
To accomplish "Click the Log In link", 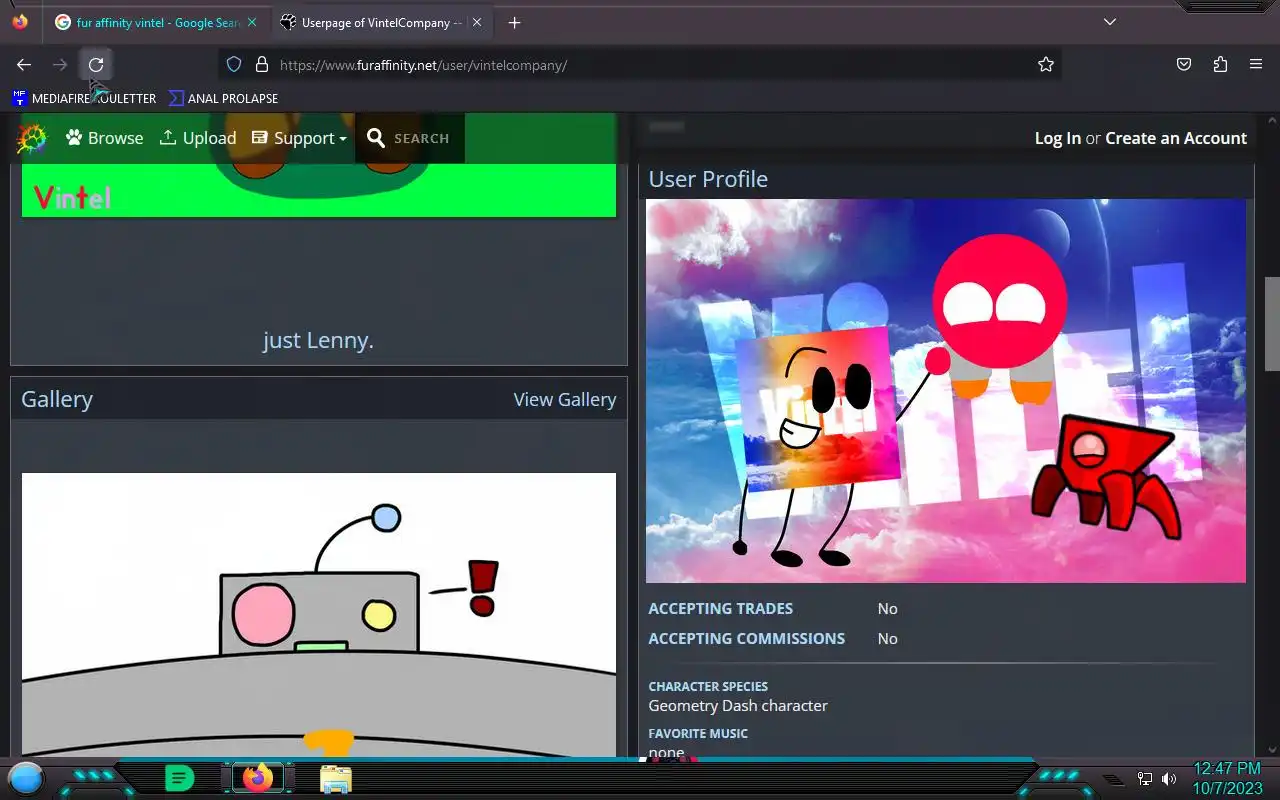I will (x=1058, y=138).
